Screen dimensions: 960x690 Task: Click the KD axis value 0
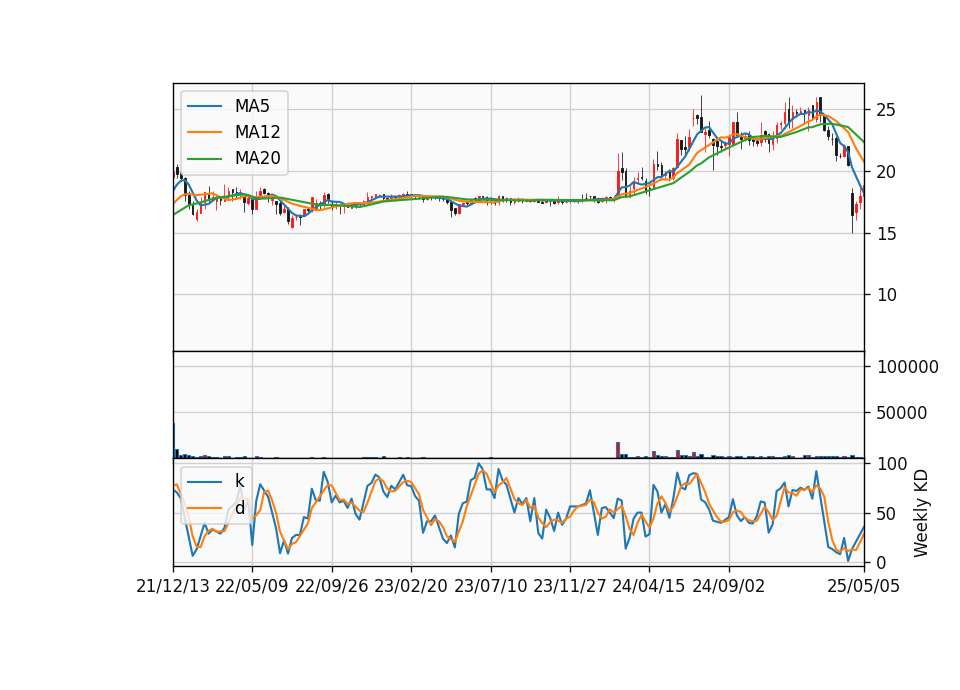coord(882,562)
